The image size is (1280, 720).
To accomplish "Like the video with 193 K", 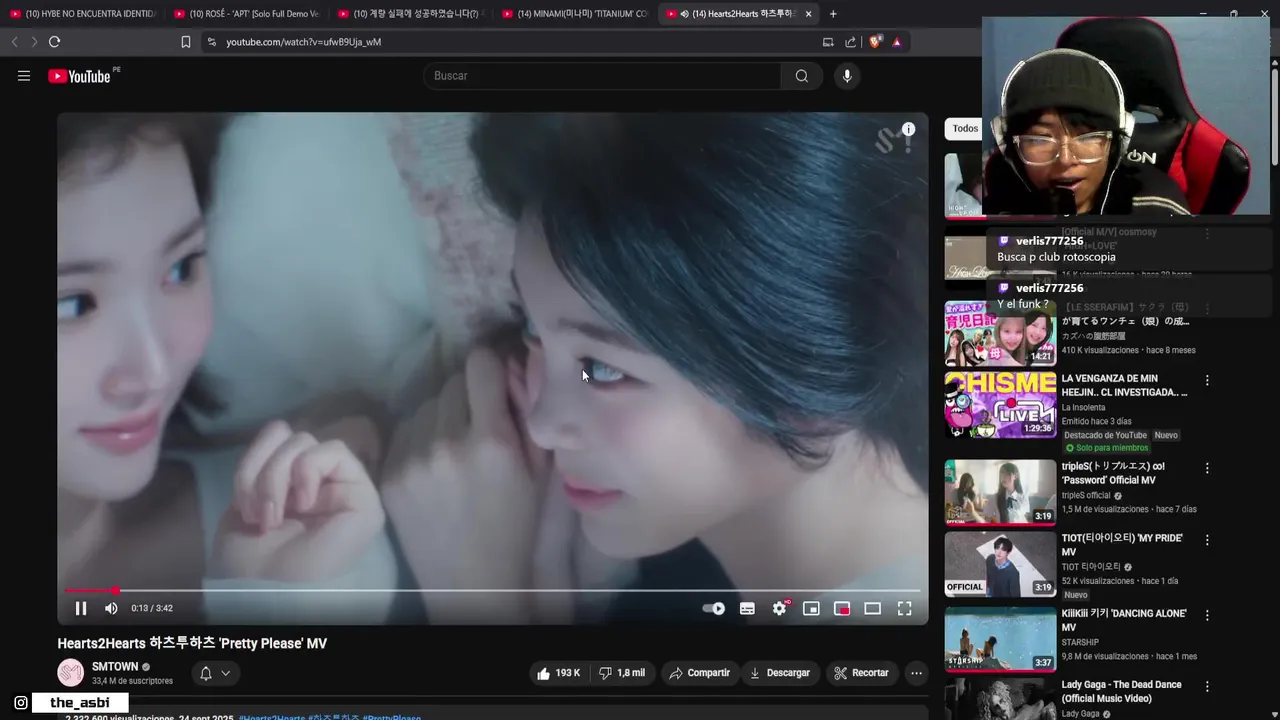I will (x=558, y=673).
